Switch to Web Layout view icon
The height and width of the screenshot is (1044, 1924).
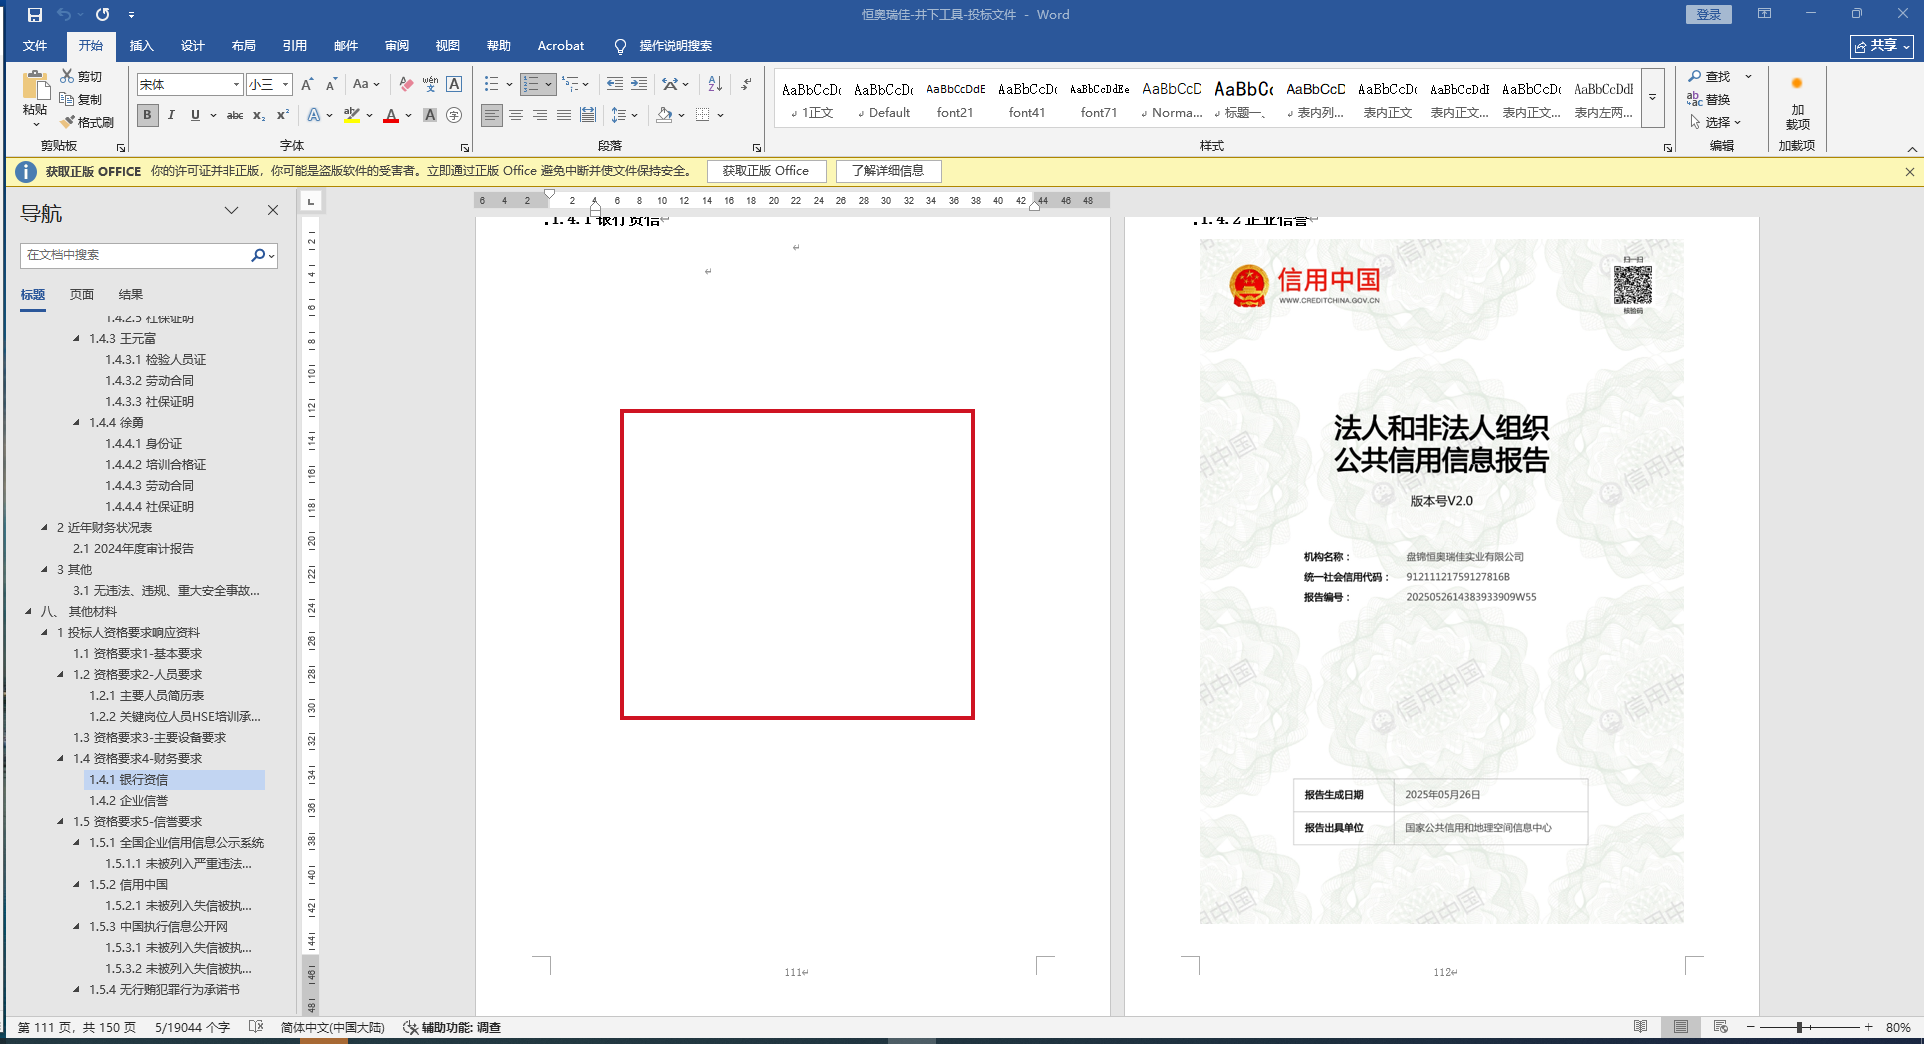(1720, 1027)
